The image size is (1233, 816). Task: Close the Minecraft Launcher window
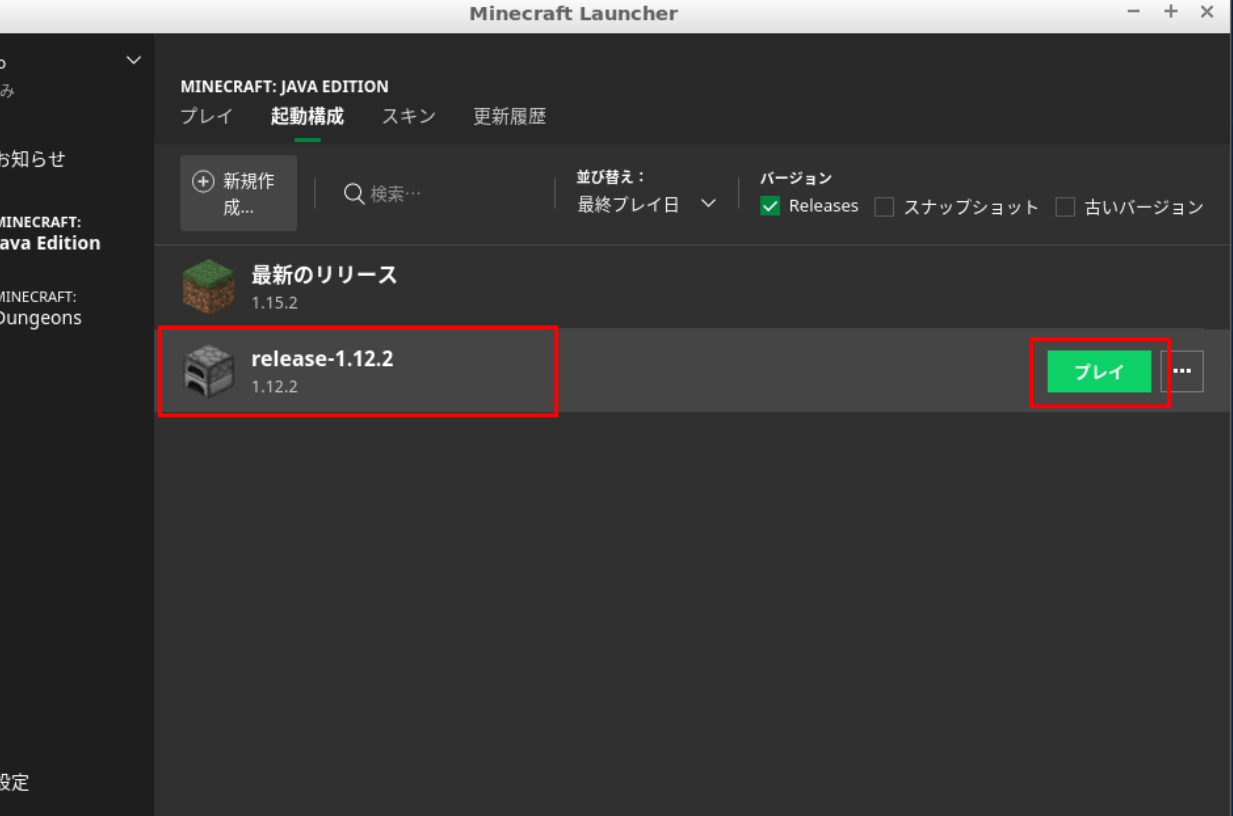pyautogui.click(x=1207, y=12)
